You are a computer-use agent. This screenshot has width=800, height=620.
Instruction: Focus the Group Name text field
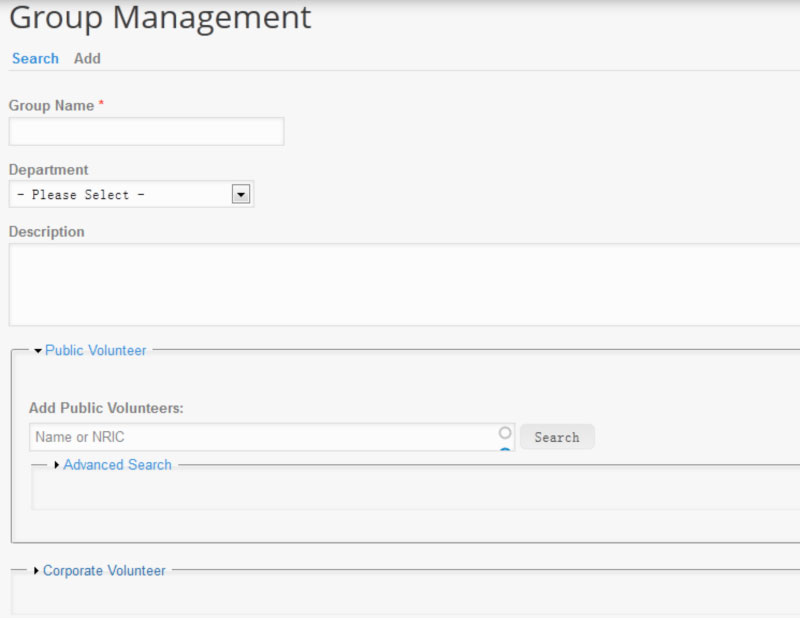(x=146, y=132)
